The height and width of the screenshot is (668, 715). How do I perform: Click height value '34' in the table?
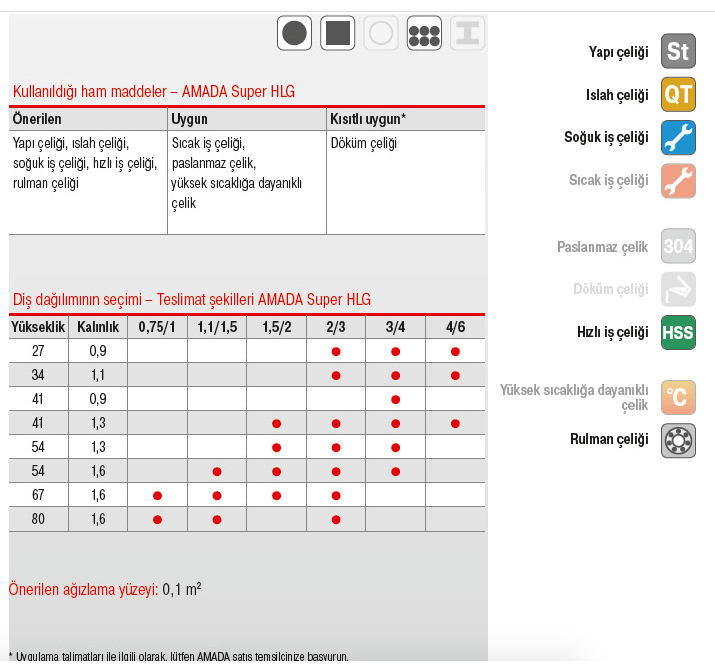(x=38, y=375)
